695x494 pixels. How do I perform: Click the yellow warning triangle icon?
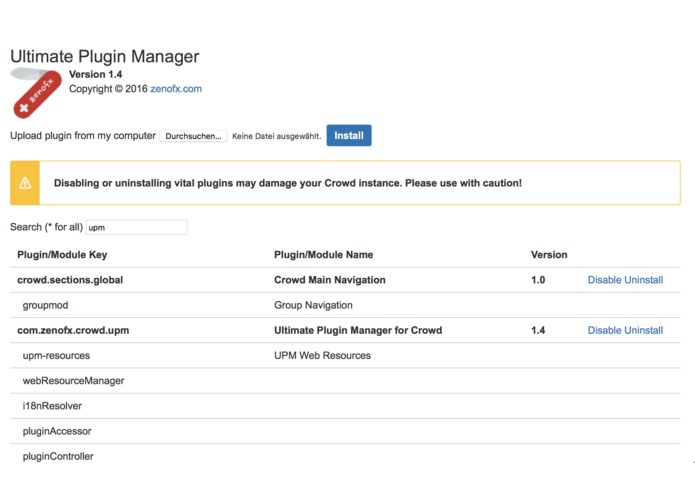25,183
